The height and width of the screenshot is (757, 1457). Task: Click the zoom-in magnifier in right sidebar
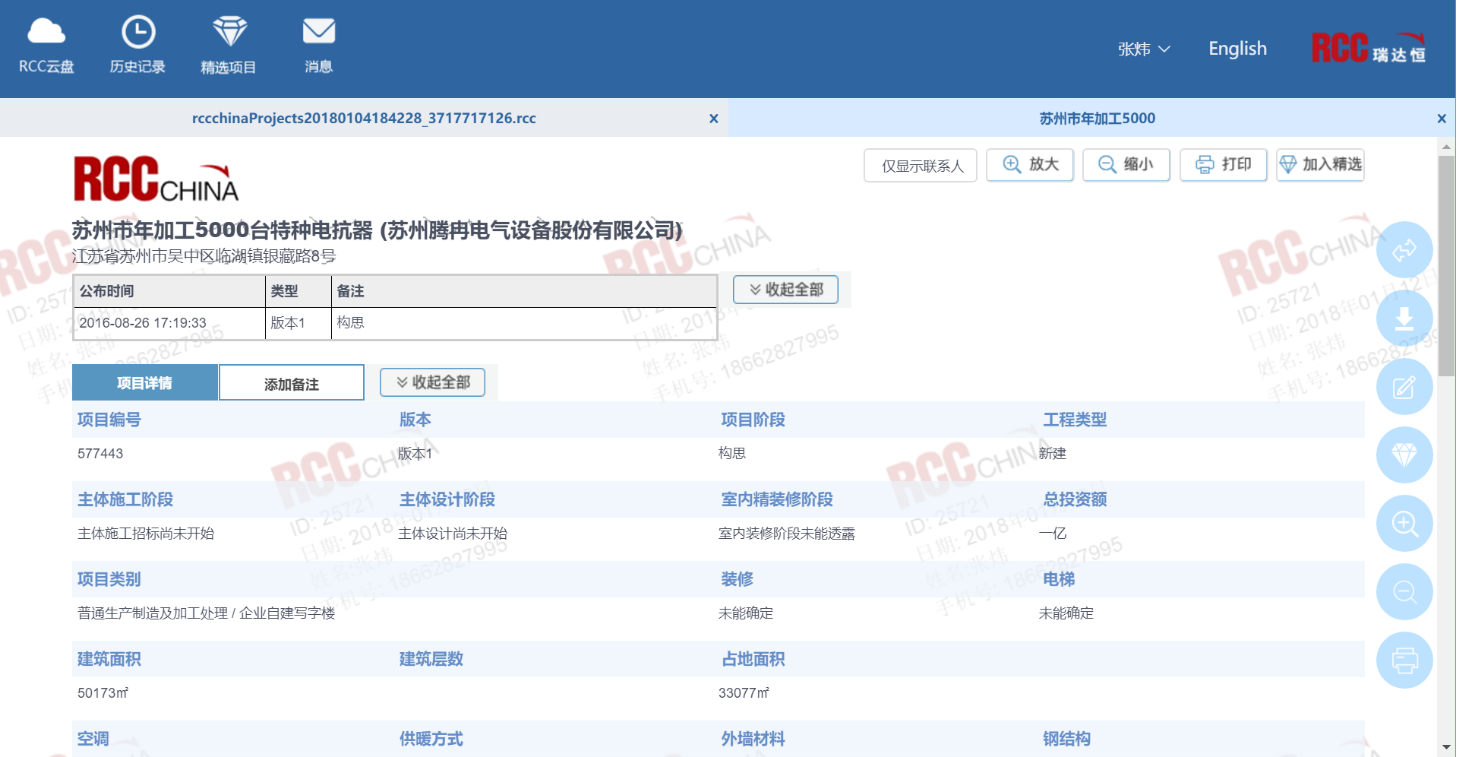[1404, 523]
